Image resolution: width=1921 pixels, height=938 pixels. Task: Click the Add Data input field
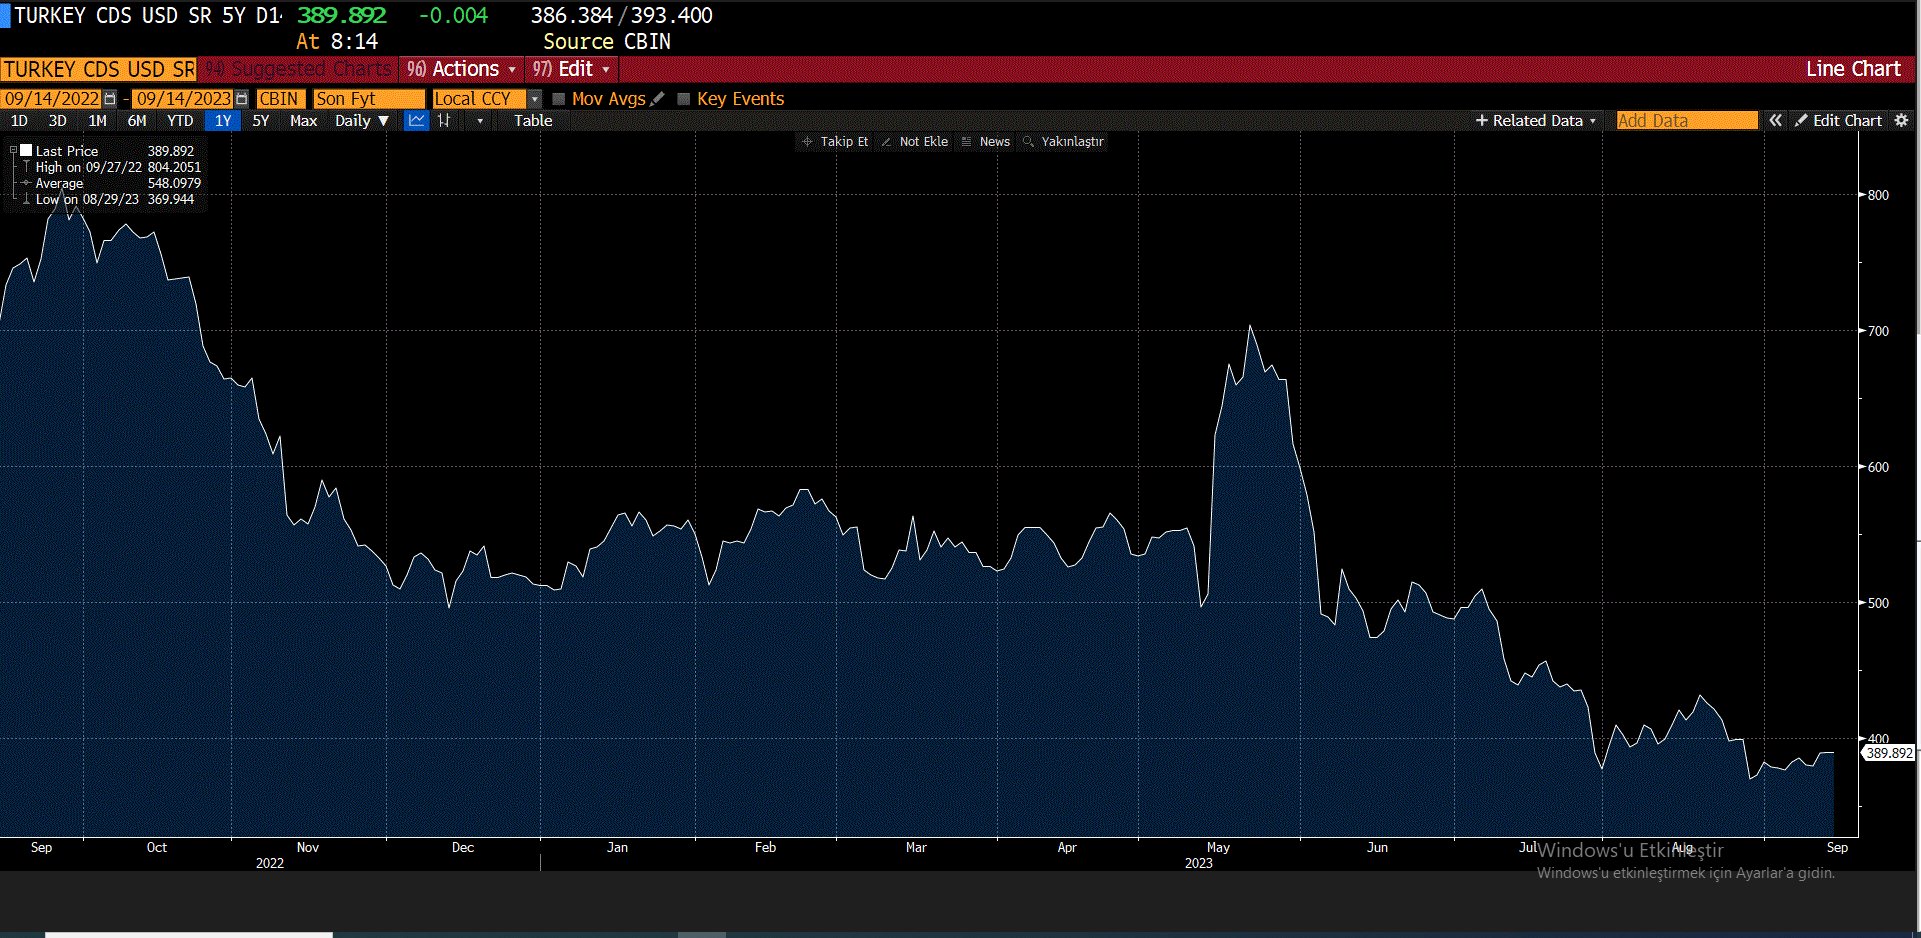(1686, 121)
